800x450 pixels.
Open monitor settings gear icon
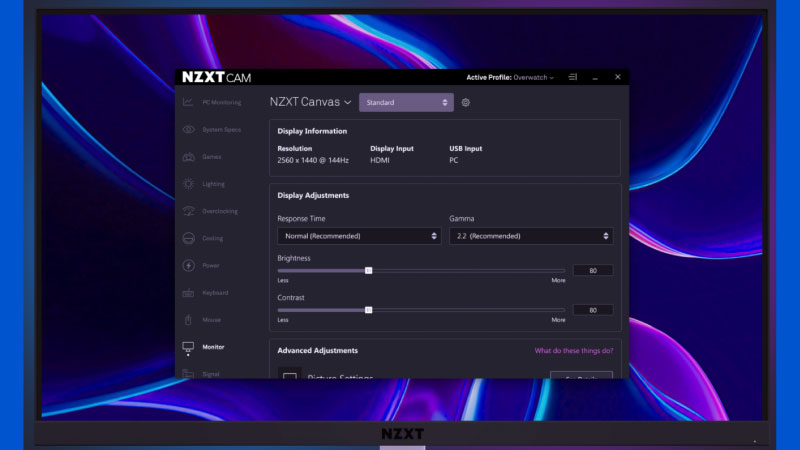[x=466, y=103]
